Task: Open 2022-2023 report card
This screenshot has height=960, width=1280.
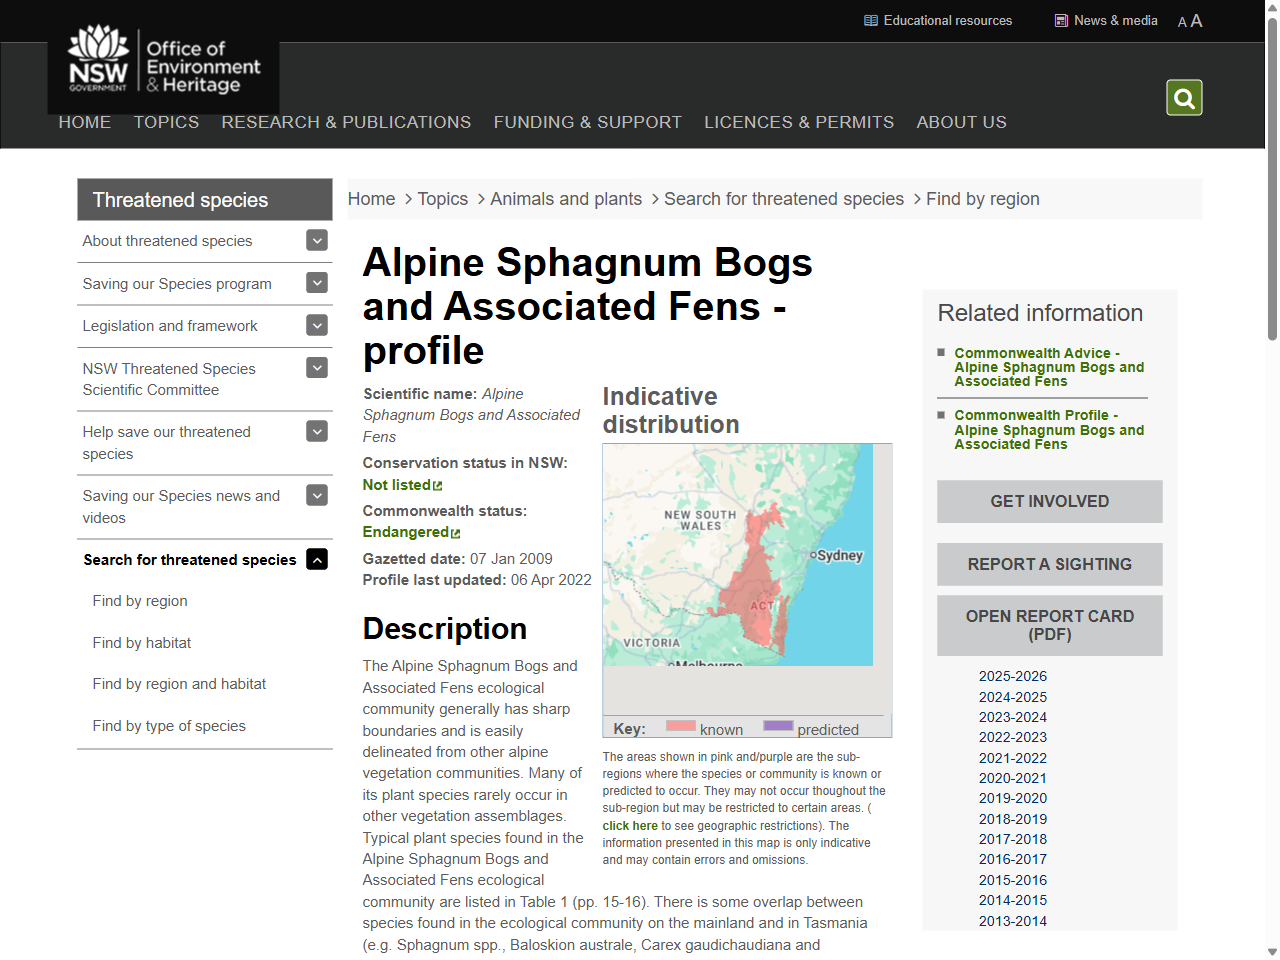Action: pos(1013,737)
